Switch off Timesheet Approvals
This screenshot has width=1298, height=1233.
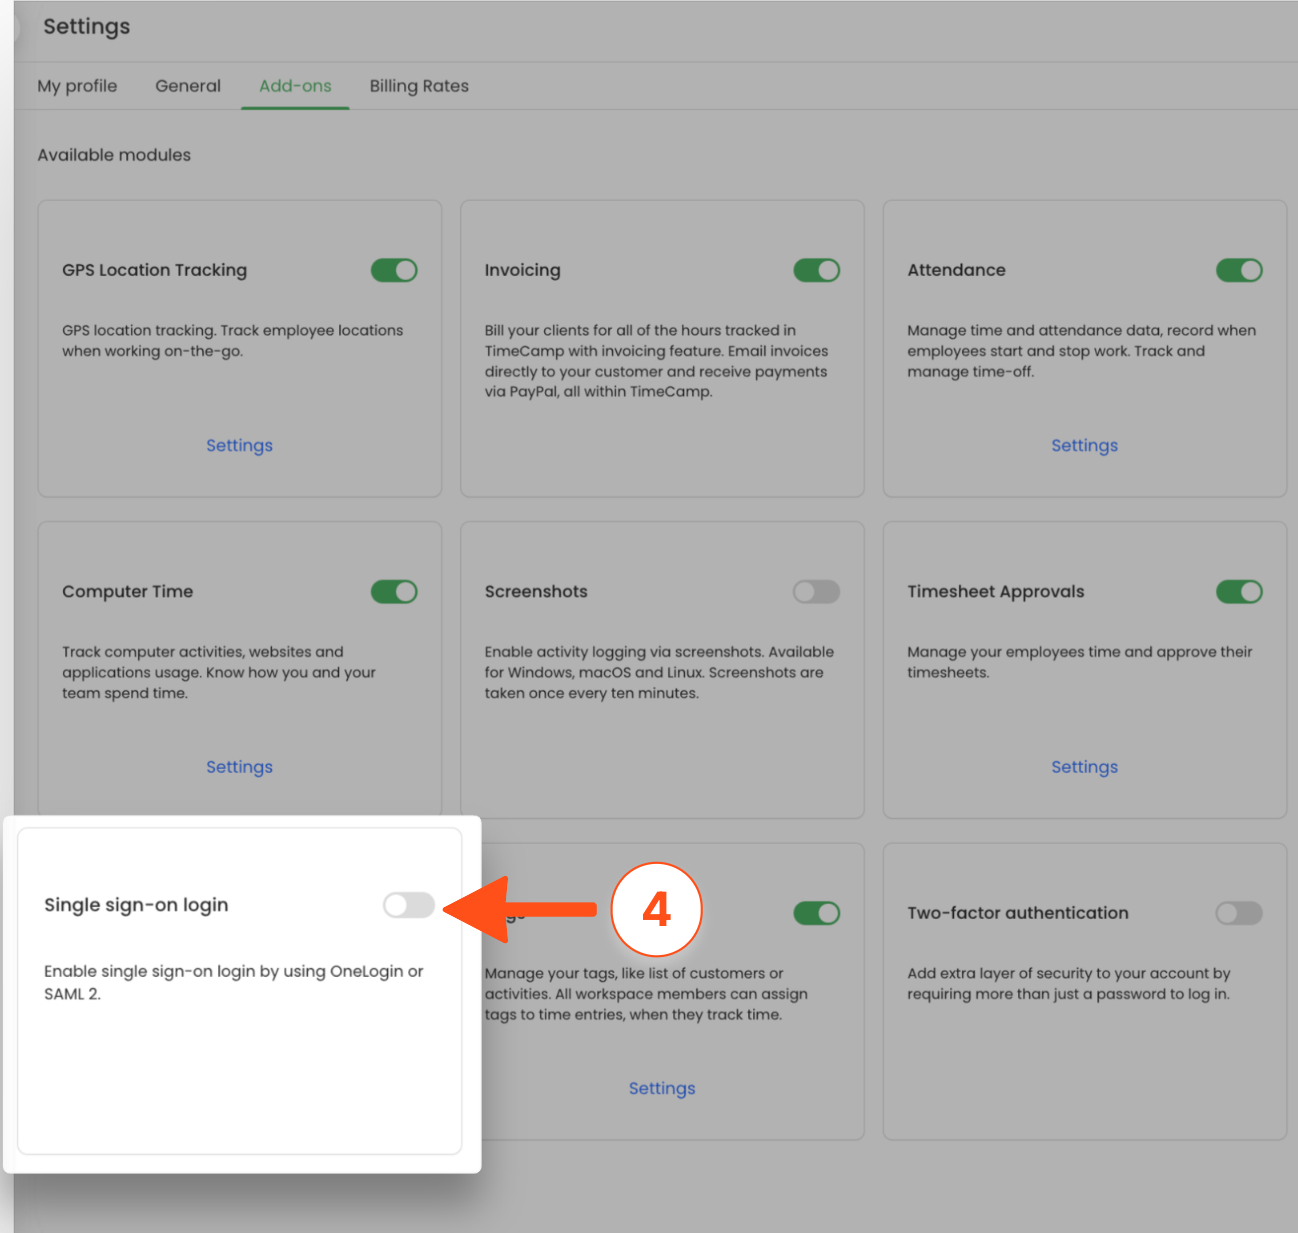1239,592
